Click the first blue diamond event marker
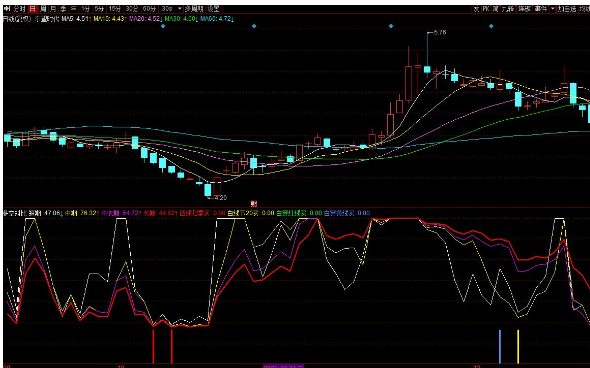Screen dimensions: 590x368 point(163,26)
